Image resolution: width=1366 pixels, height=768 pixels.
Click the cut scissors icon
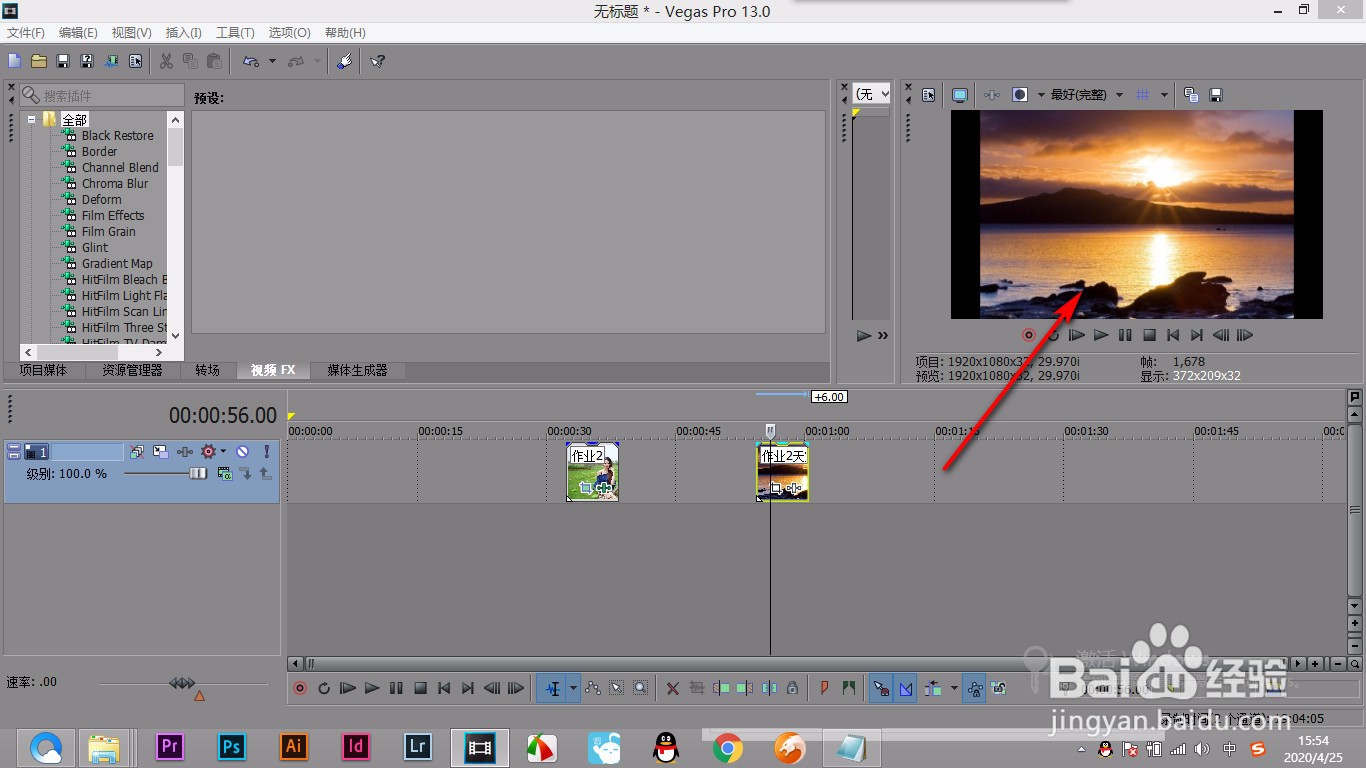coord(167,61)
